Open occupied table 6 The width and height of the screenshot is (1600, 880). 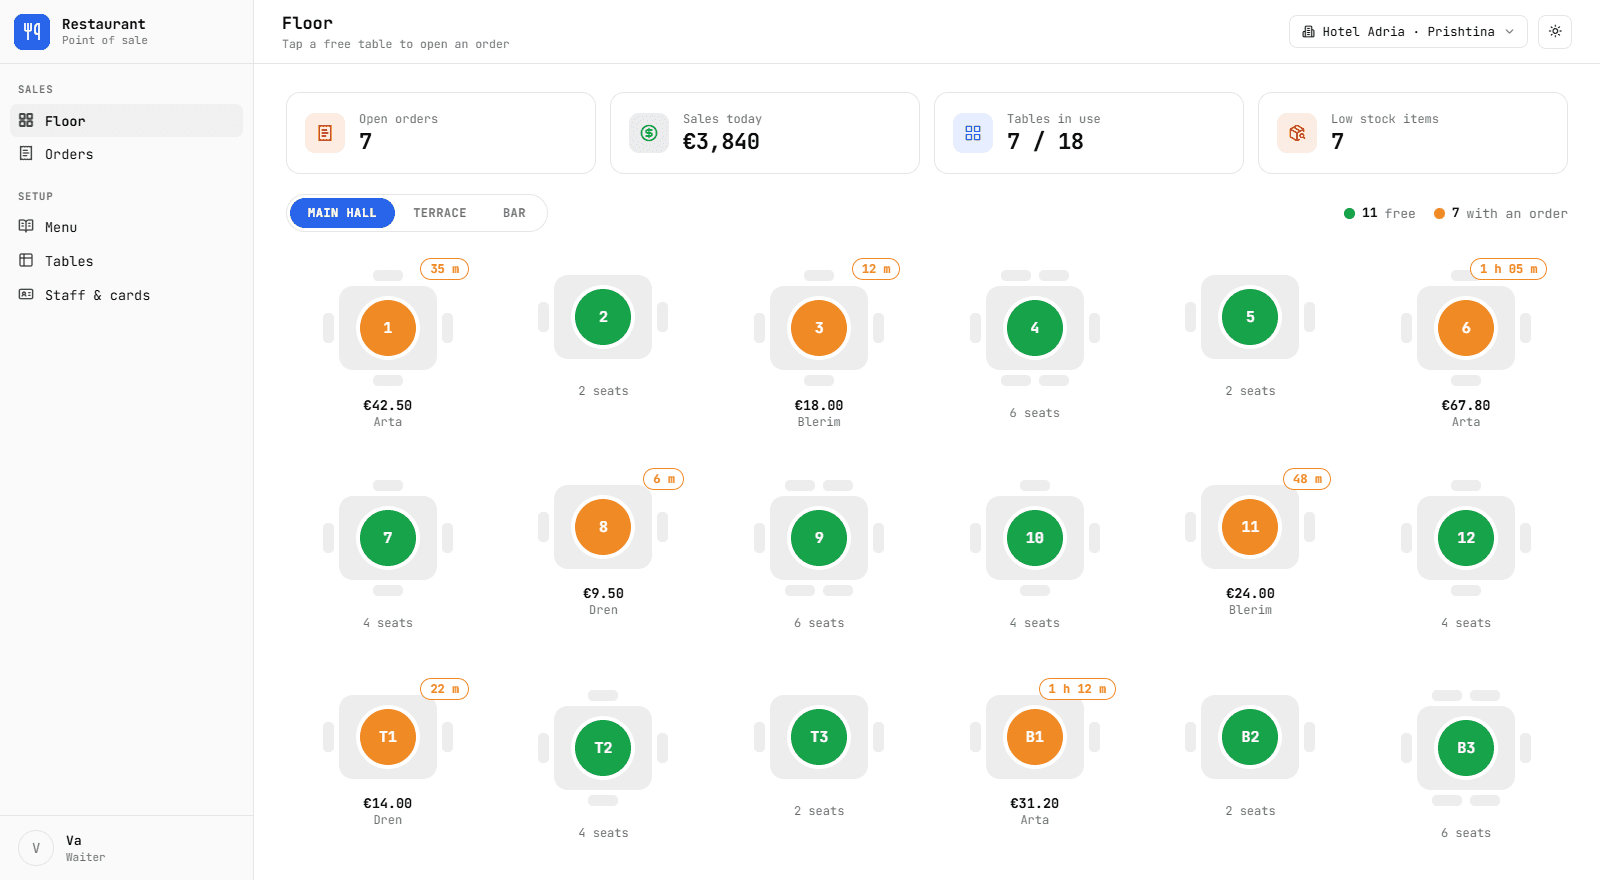[1466, 328]
